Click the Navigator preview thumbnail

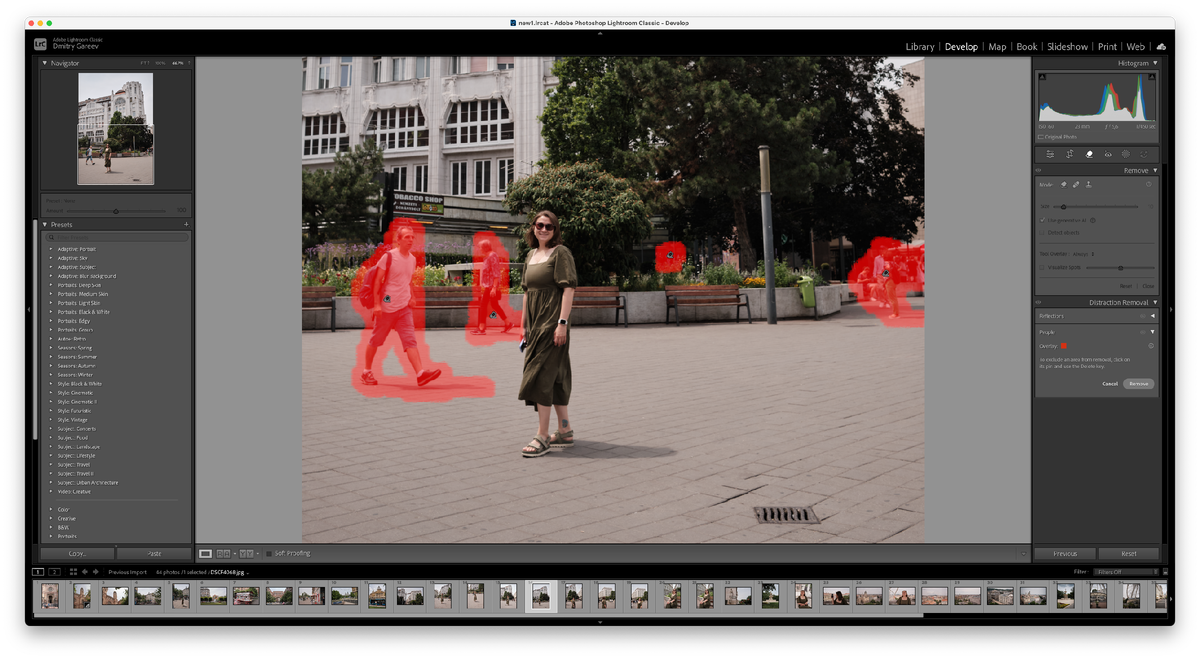116,128
